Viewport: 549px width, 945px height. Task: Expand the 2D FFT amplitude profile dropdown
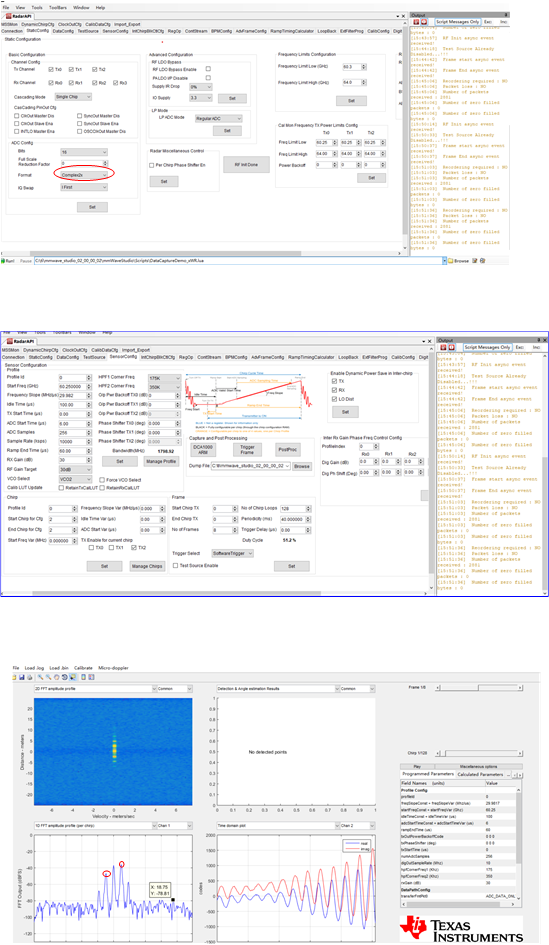(x=95, y=688)
